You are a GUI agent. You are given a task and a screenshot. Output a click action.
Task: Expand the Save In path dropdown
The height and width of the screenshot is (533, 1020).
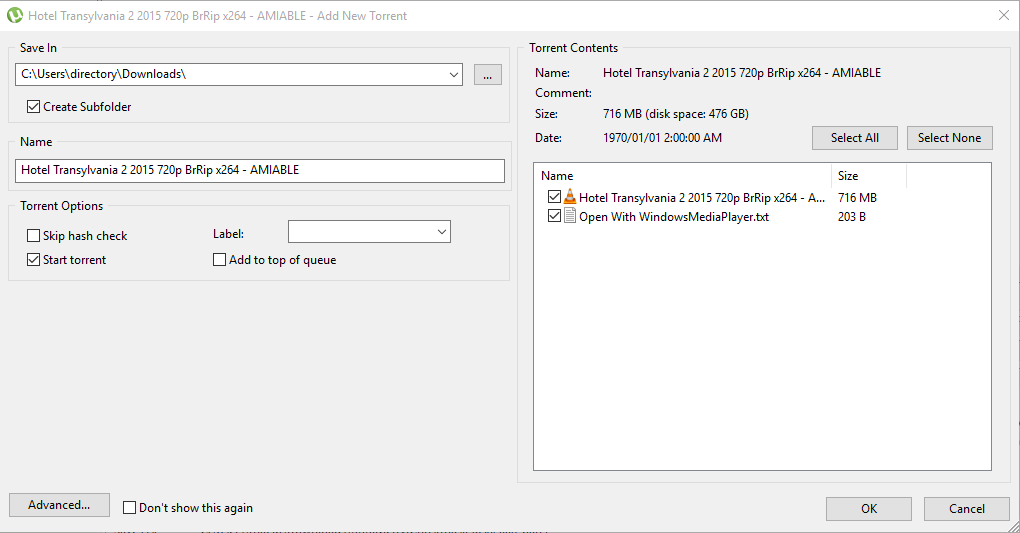(453, 74)
